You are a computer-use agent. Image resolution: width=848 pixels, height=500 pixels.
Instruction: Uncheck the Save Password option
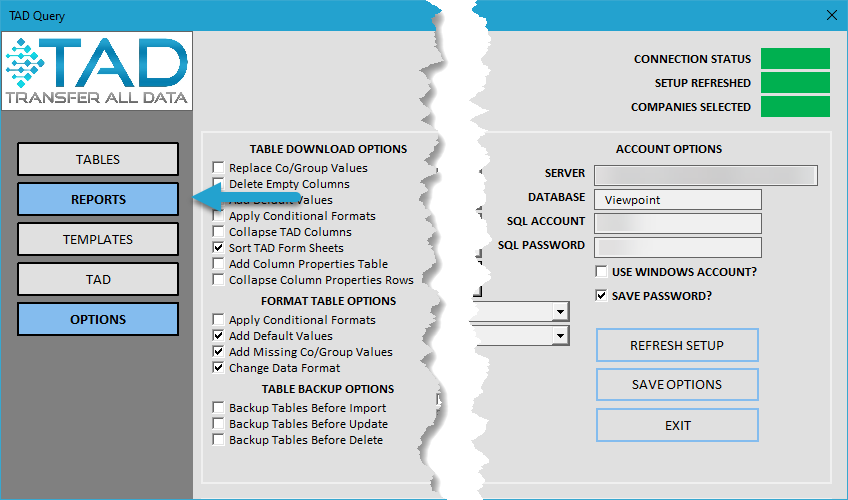click(601, 296)
